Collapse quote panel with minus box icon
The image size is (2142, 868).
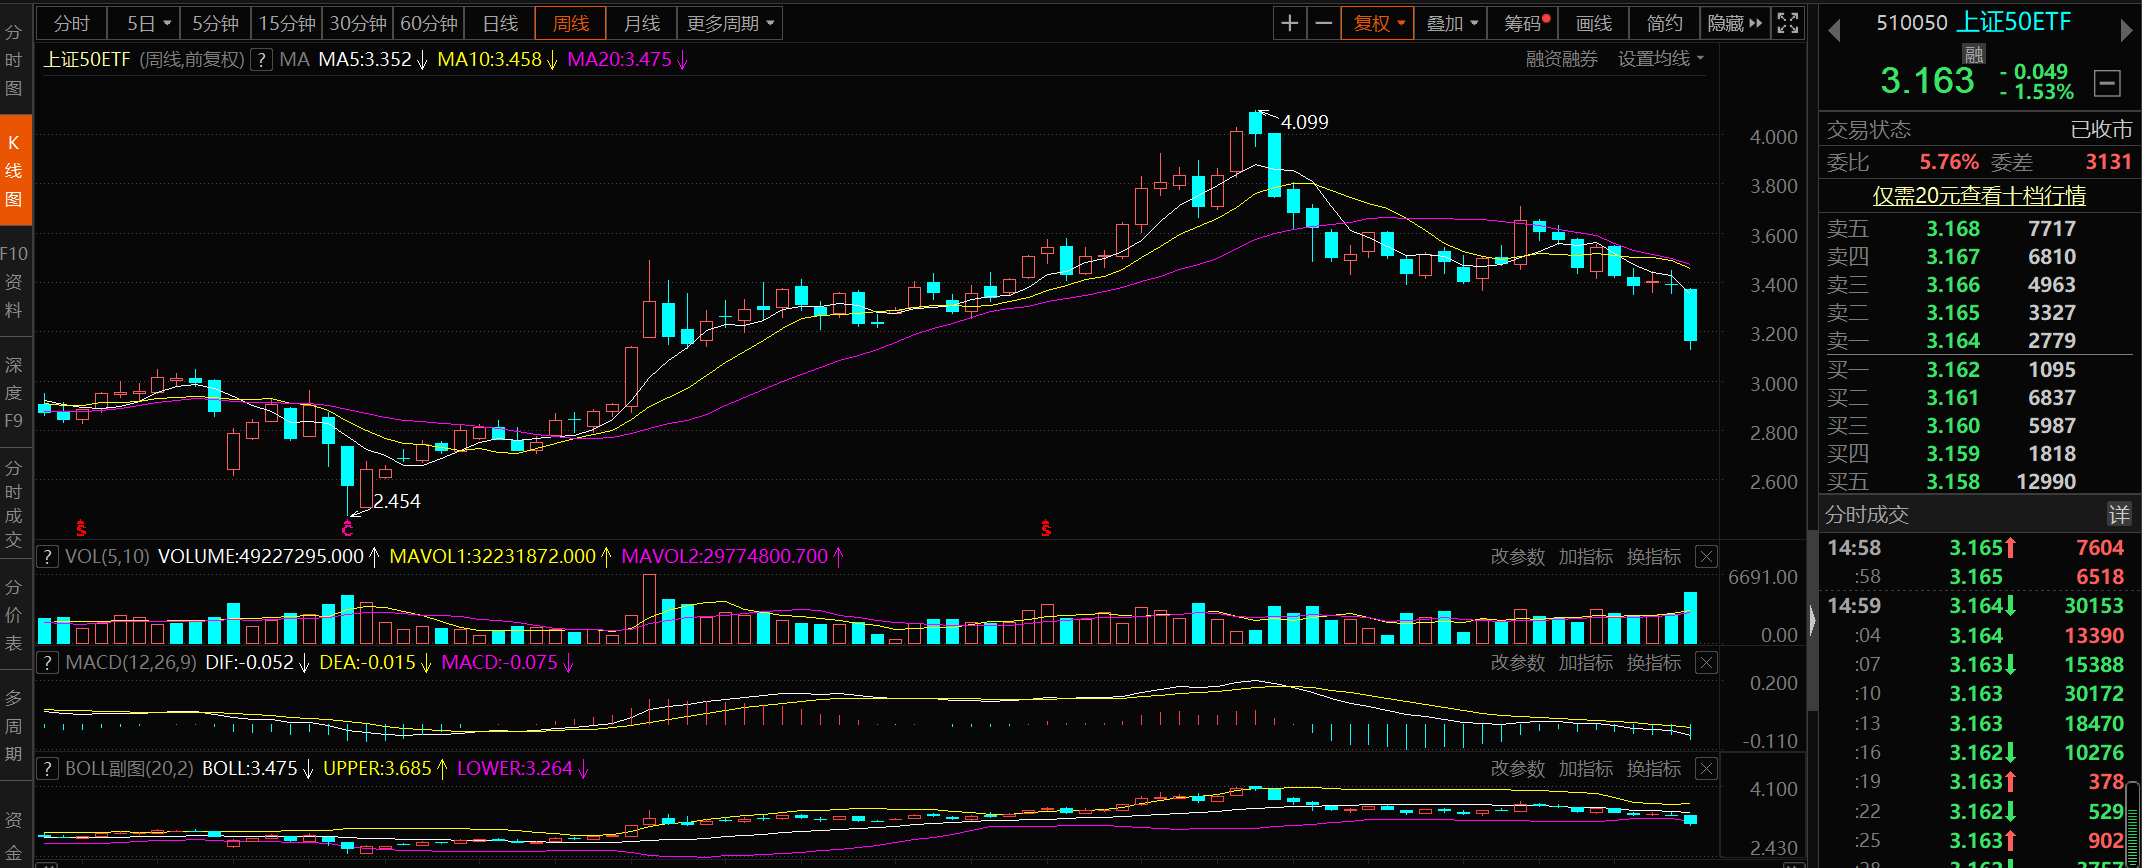[2108, 83]
